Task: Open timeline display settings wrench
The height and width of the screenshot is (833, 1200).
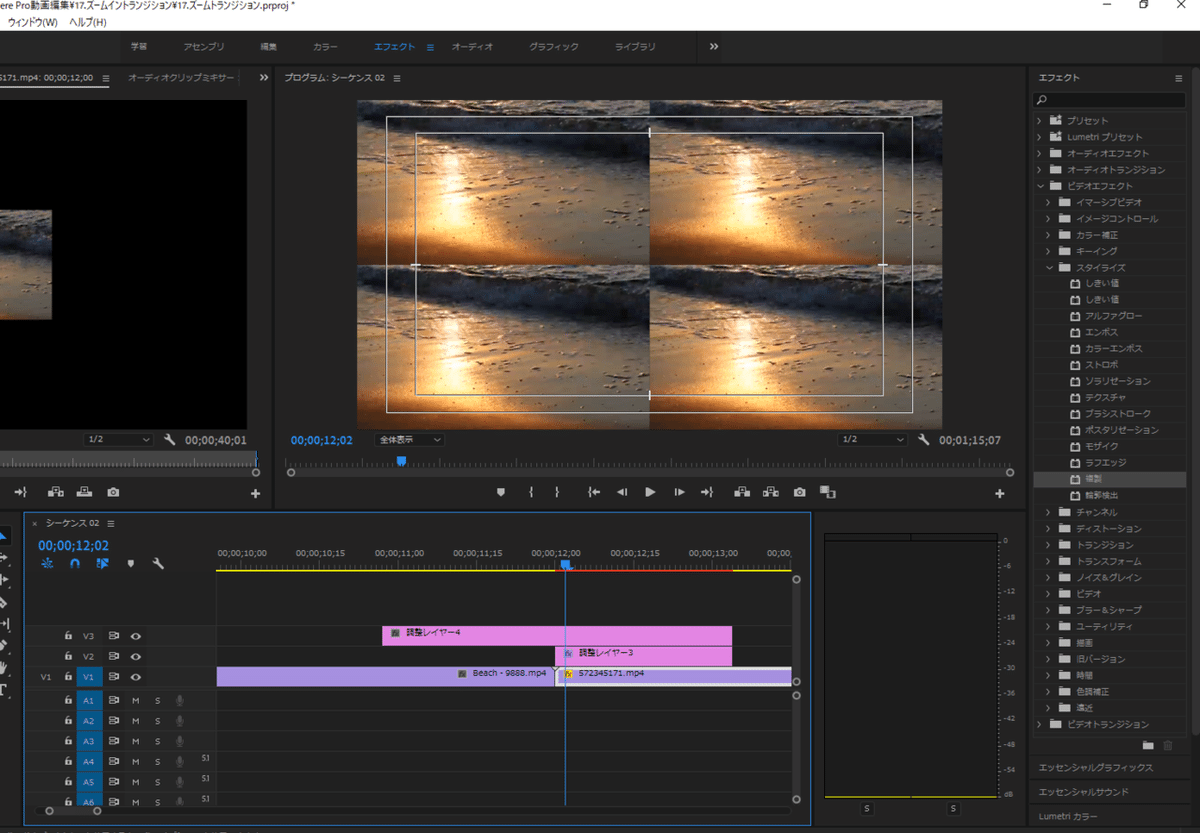Action: click(158, 564)
